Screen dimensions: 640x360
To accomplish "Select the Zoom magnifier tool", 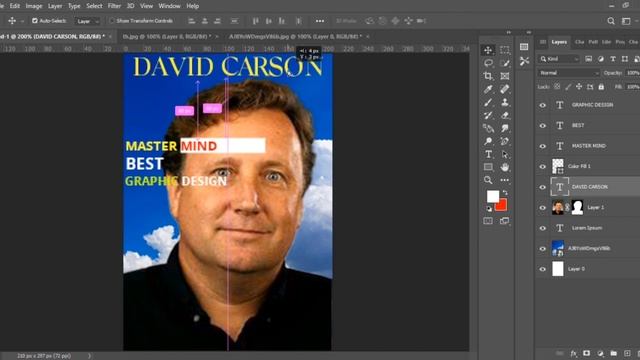I will pyautogui.click(x=488, y=180).
